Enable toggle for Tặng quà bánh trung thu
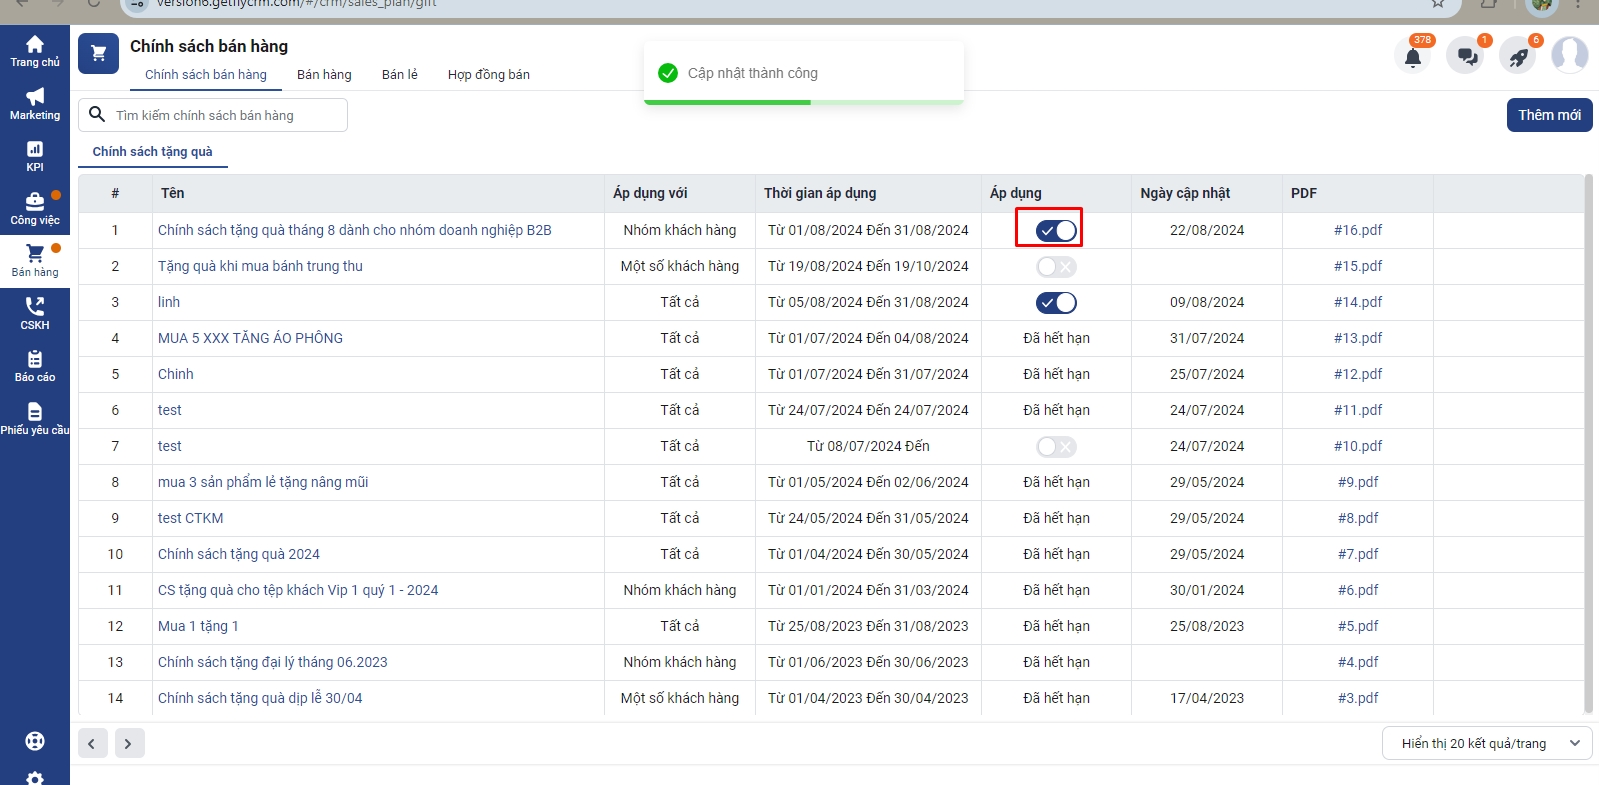This screenshot has width=1599, height=785. tap(1056, 267)
